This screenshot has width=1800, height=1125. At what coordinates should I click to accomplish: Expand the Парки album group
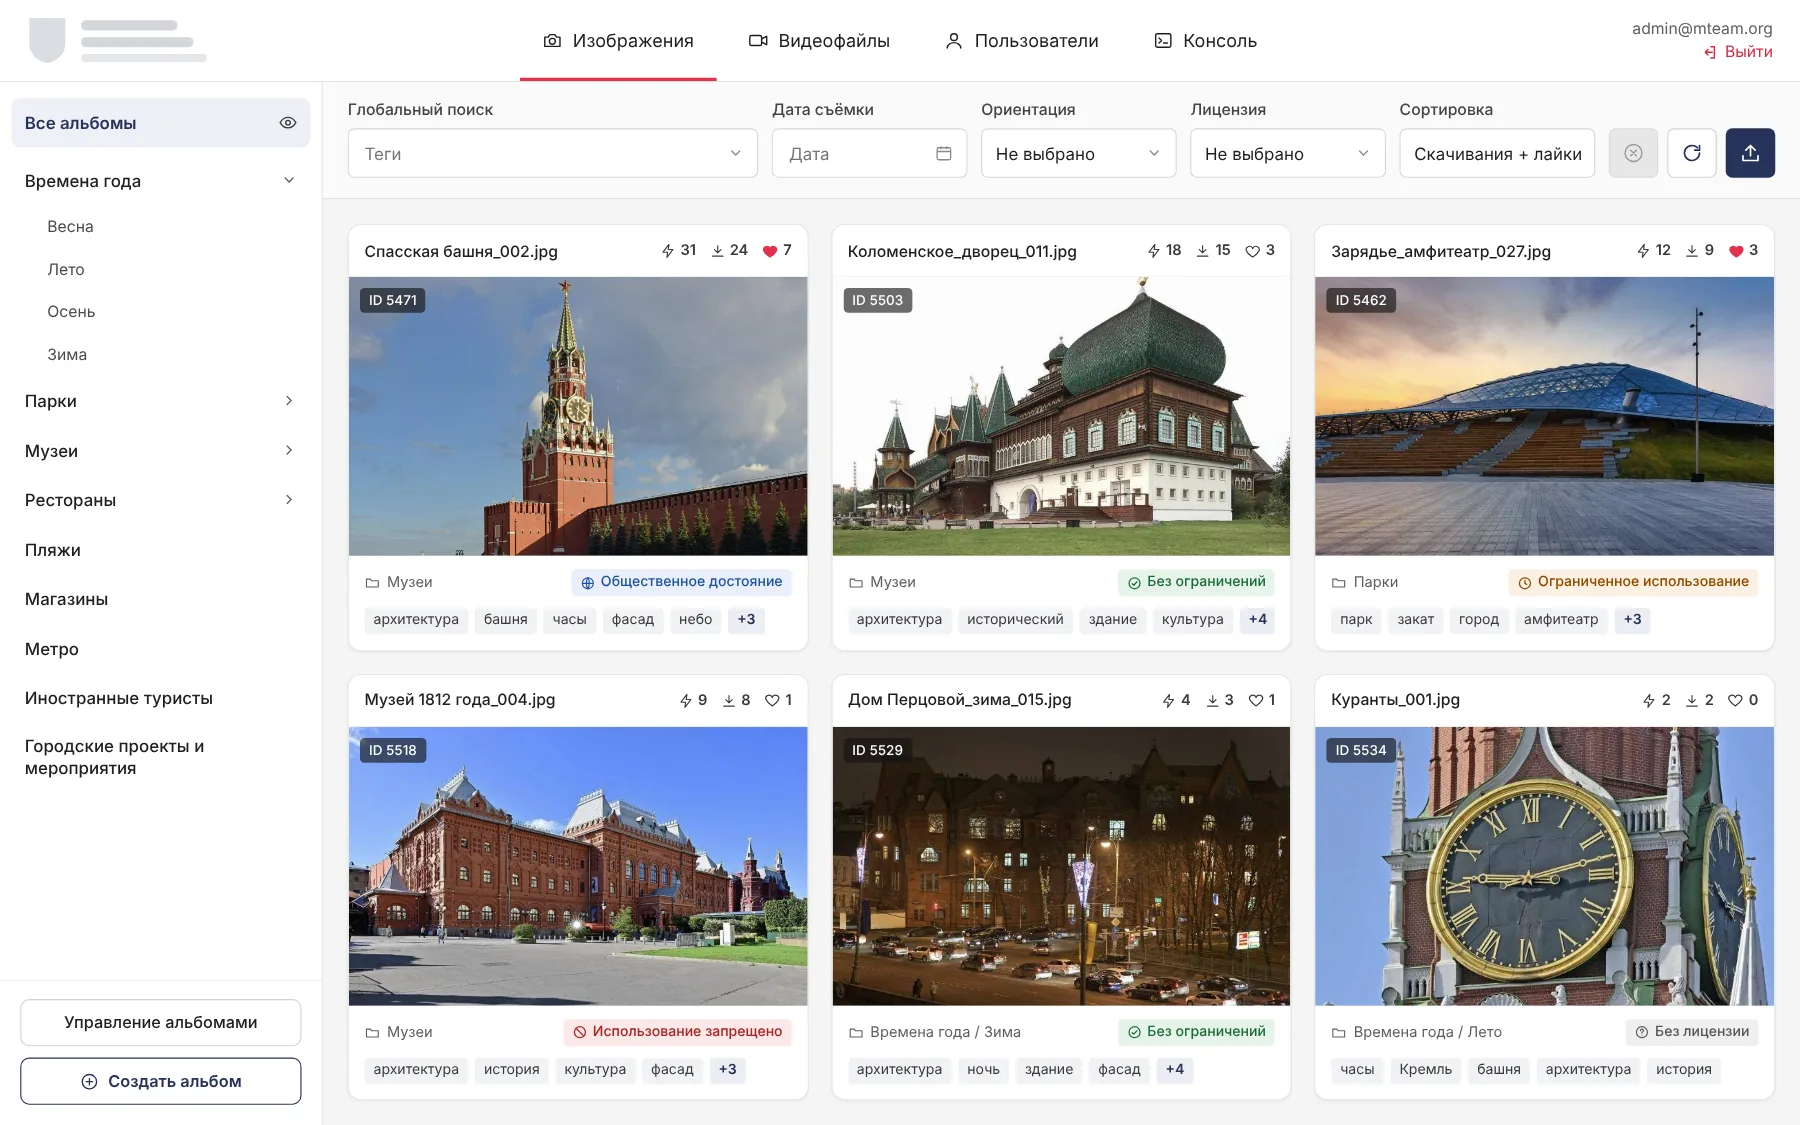click(289, 401)
